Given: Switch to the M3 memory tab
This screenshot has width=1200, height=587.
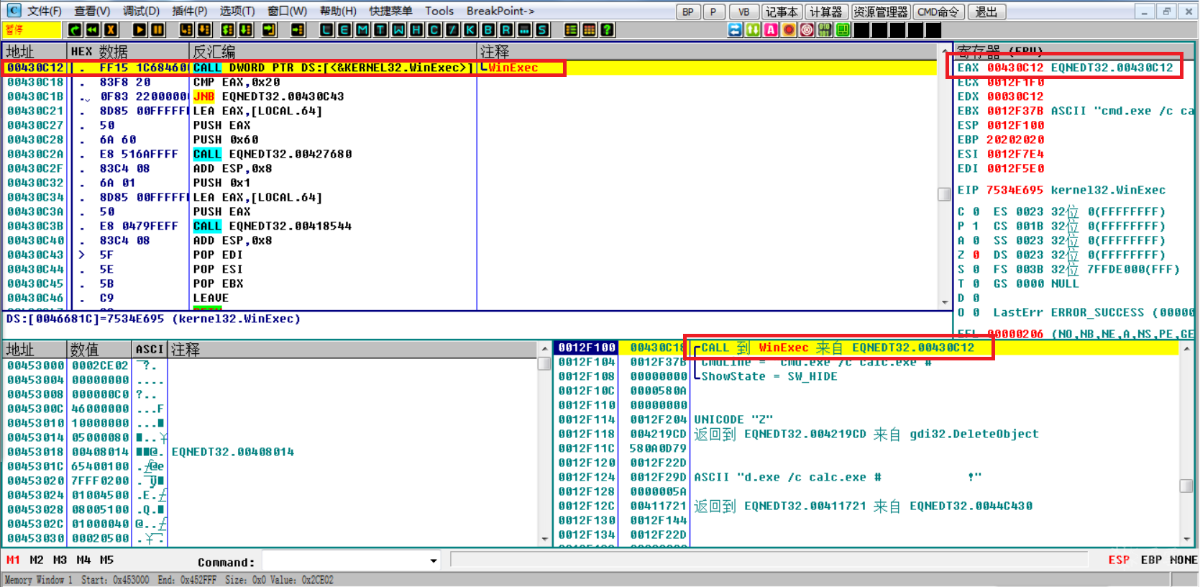Looking at the screenshot, I should (61, 560).
